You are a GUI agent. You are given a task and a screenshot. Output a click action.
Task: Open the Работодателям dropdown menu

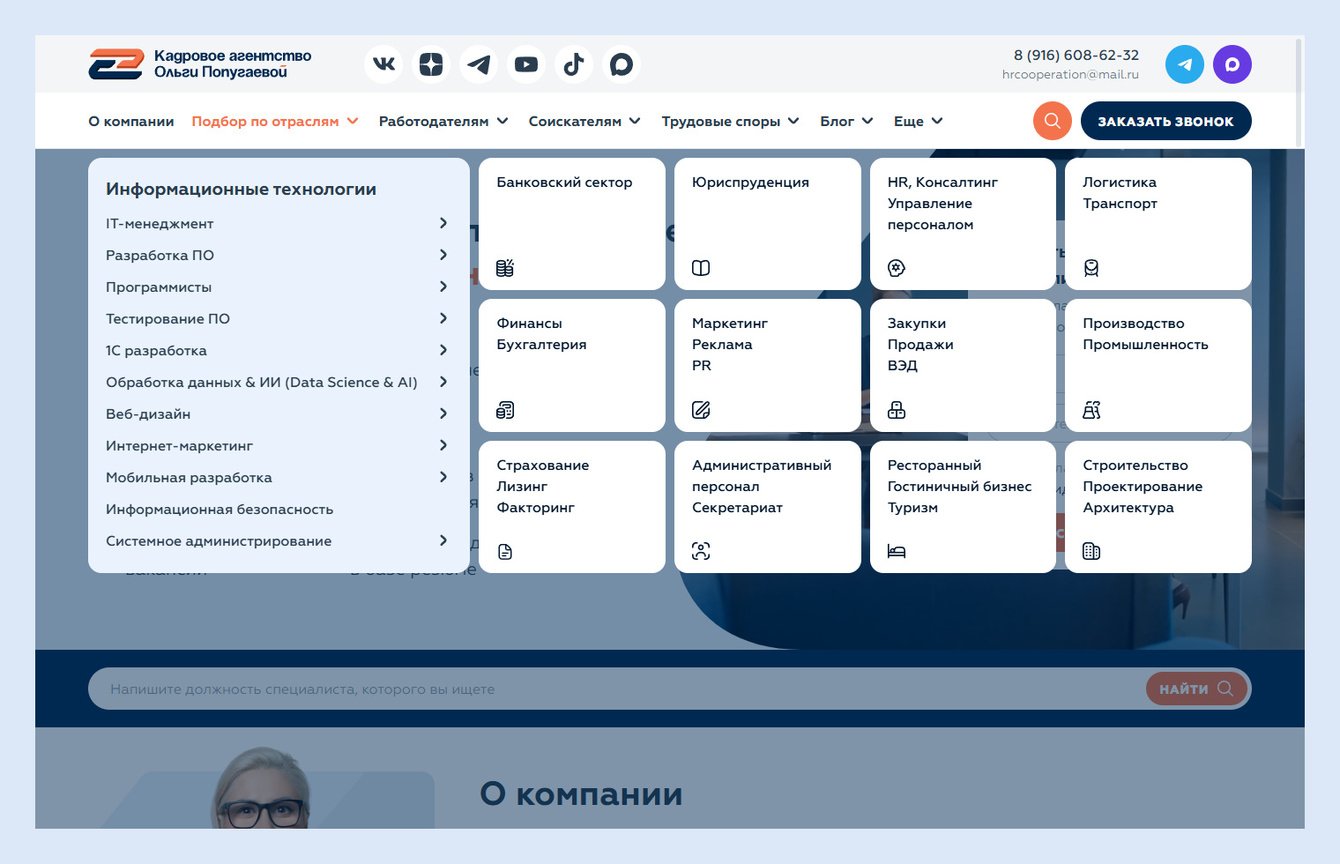click(443, 121)
